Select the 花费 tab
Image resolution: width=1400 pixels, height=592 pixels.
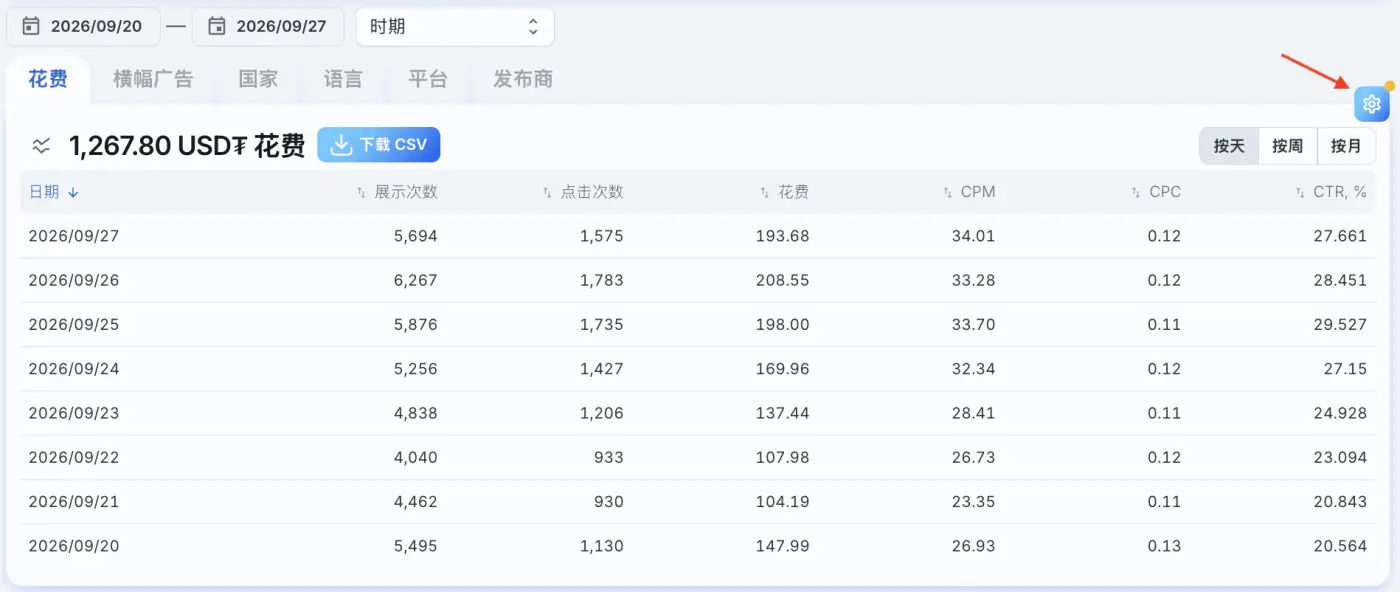pyautogui.click(x=48, y=79)
